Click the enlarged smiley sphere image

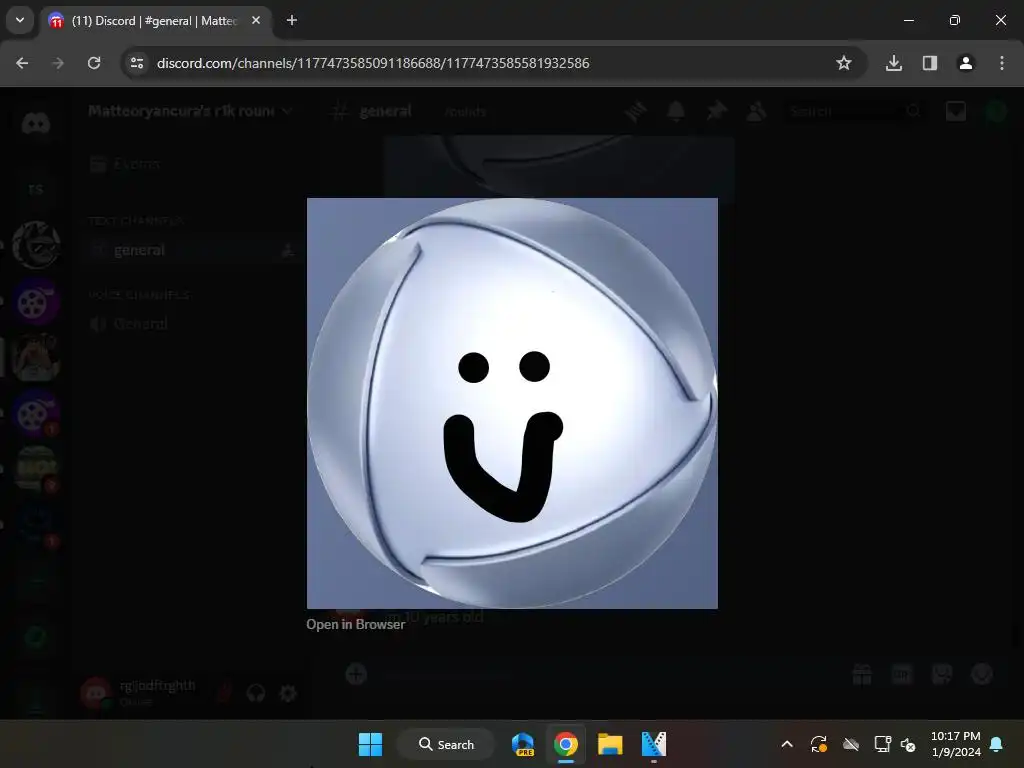pyautogui.click(x=512, y=403)
